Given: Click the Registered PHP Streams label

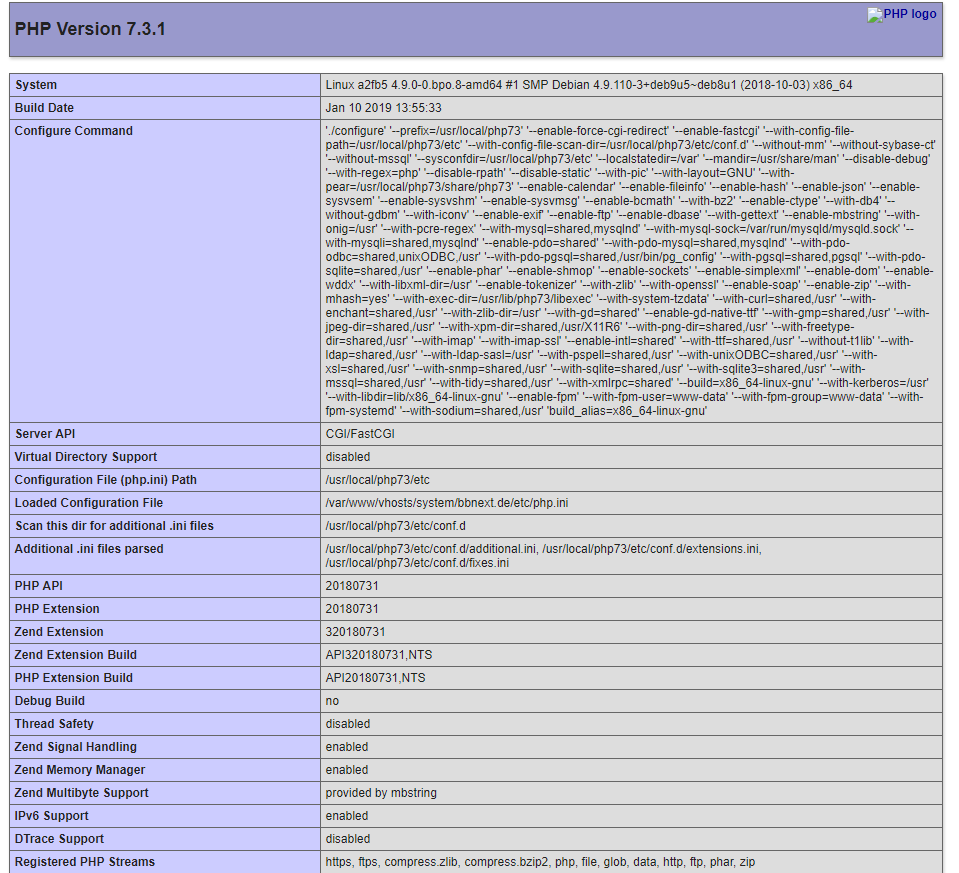Looking at the screenshot, I should point(84,862).
